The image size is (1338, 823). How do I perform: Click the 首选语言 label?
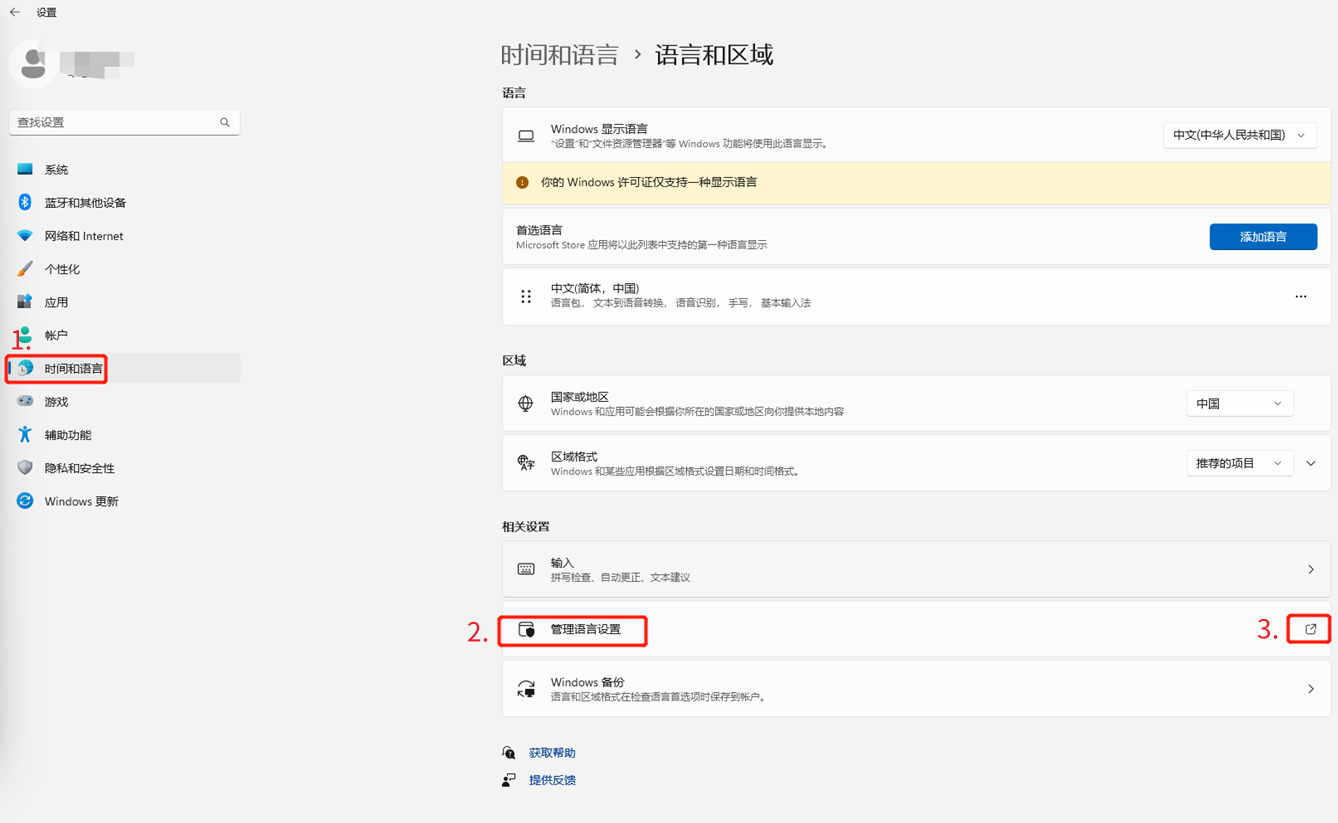pos(539,230)
